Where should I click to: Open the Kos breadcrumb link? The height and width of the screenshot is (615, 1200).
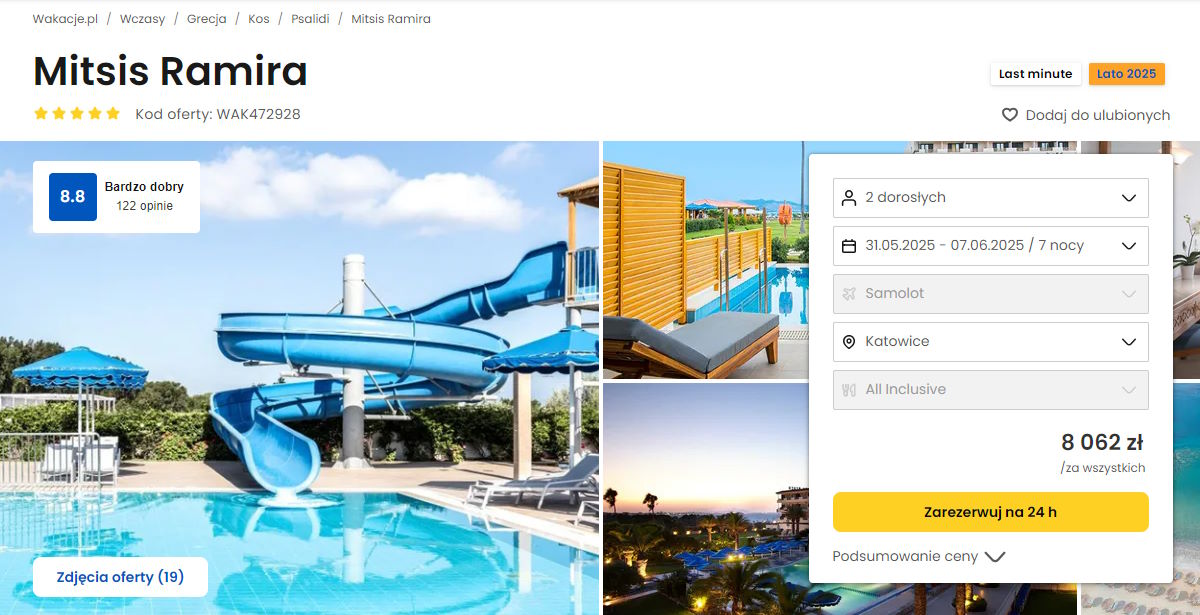click(x=259, y=19)
